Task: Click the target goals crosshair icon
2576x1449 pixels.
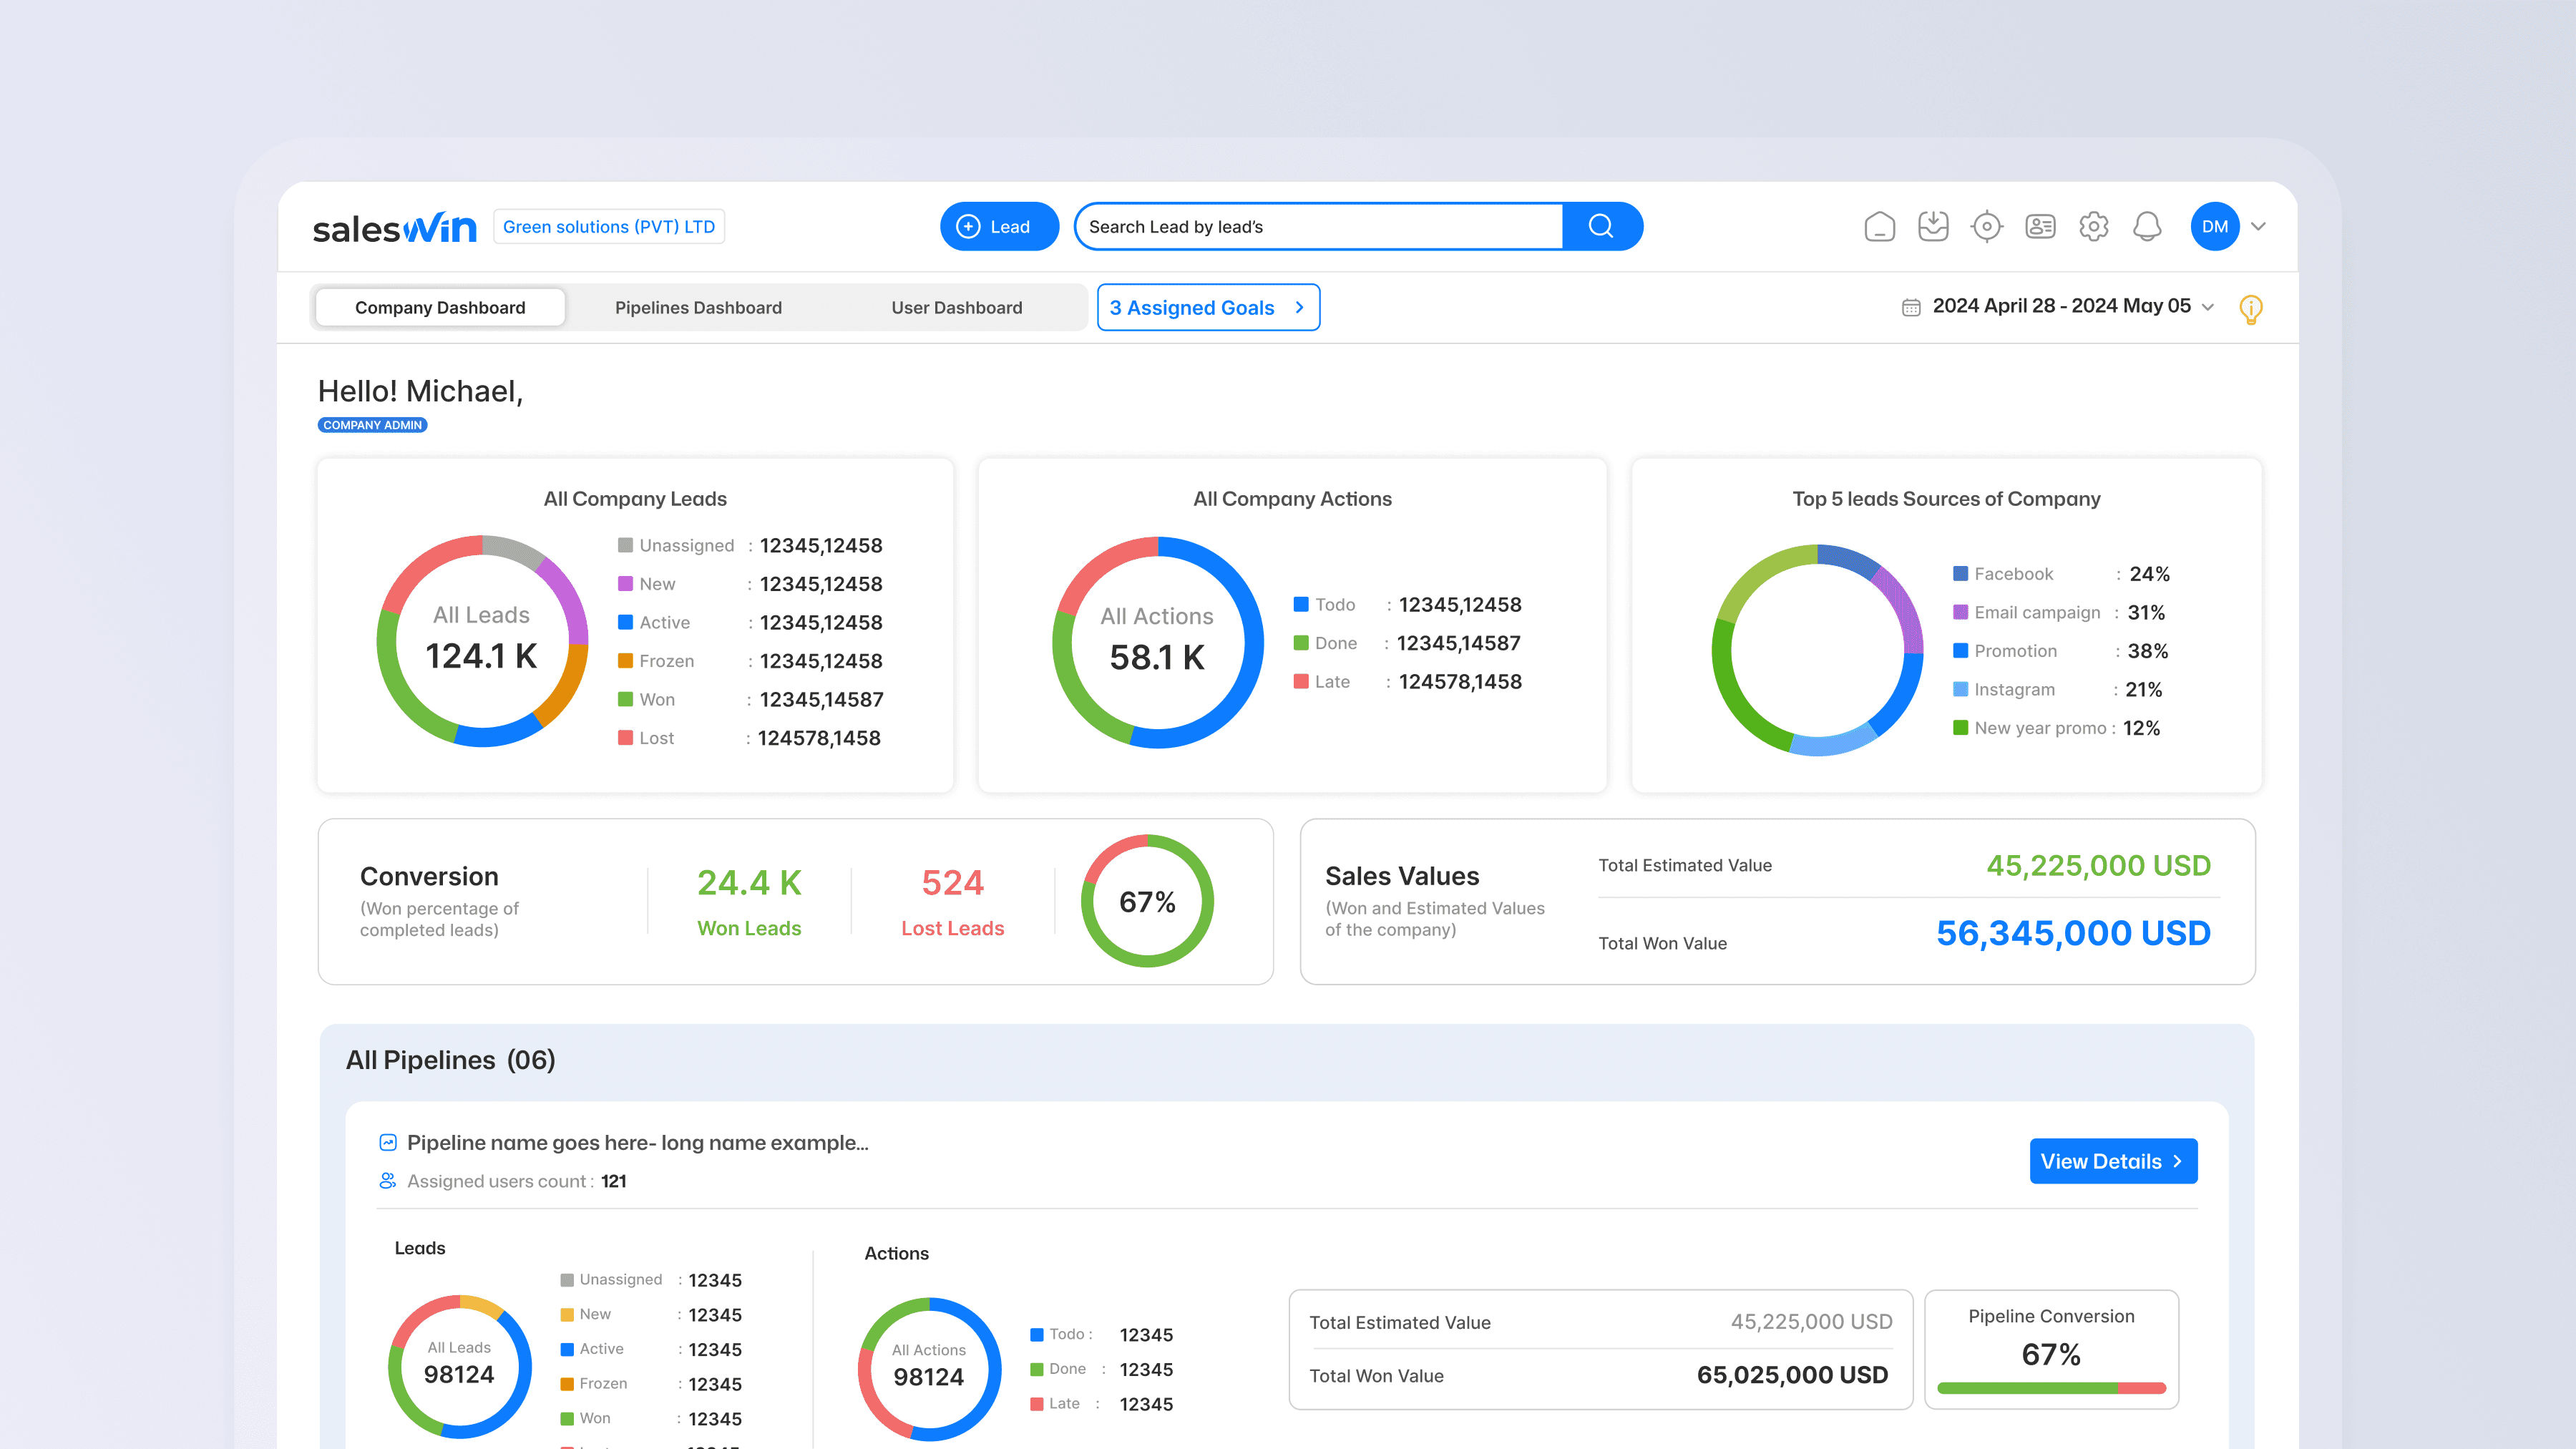Action: point(1986,227)
